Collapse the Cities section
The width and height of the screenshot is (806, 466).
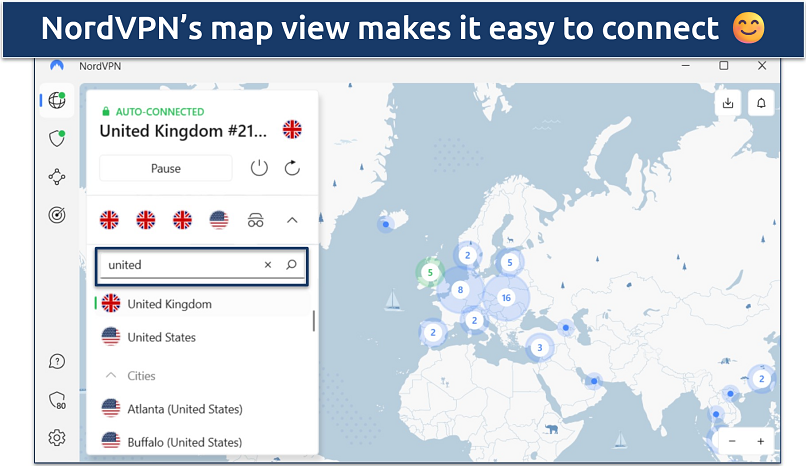tap(111, 376)
